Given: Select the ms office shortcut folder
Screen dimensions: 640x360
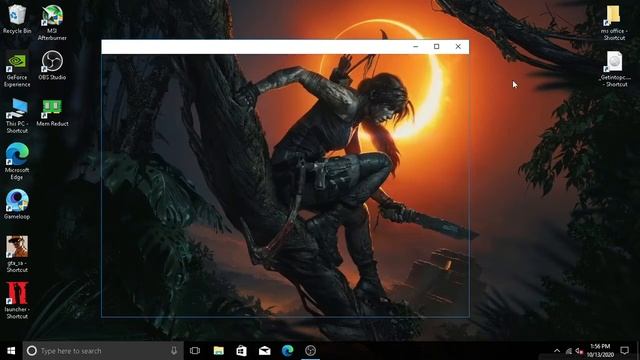Looking at the screenshot, I should 614,23.
